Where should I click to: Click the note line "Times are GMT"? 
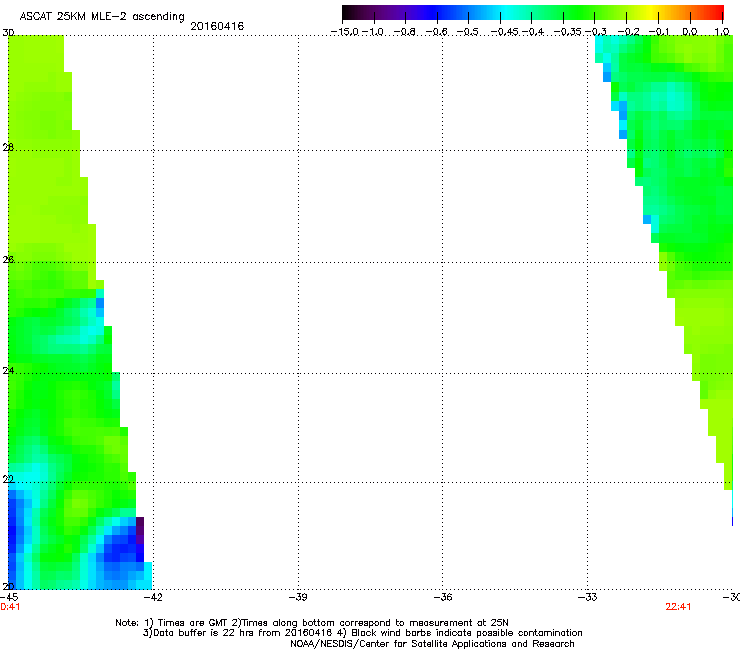[191, 623]
